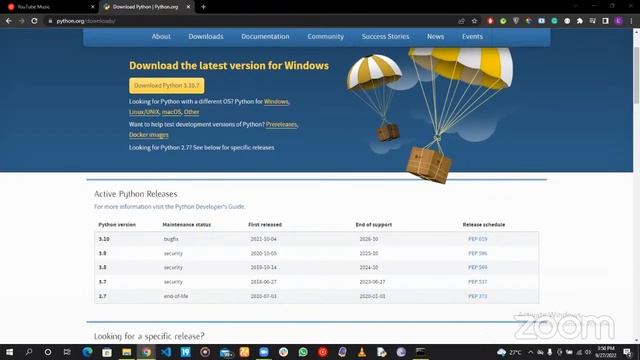This screenshot has height=360, width=640.
Task: Click the browser forward arrow
Action: (22, 21)
